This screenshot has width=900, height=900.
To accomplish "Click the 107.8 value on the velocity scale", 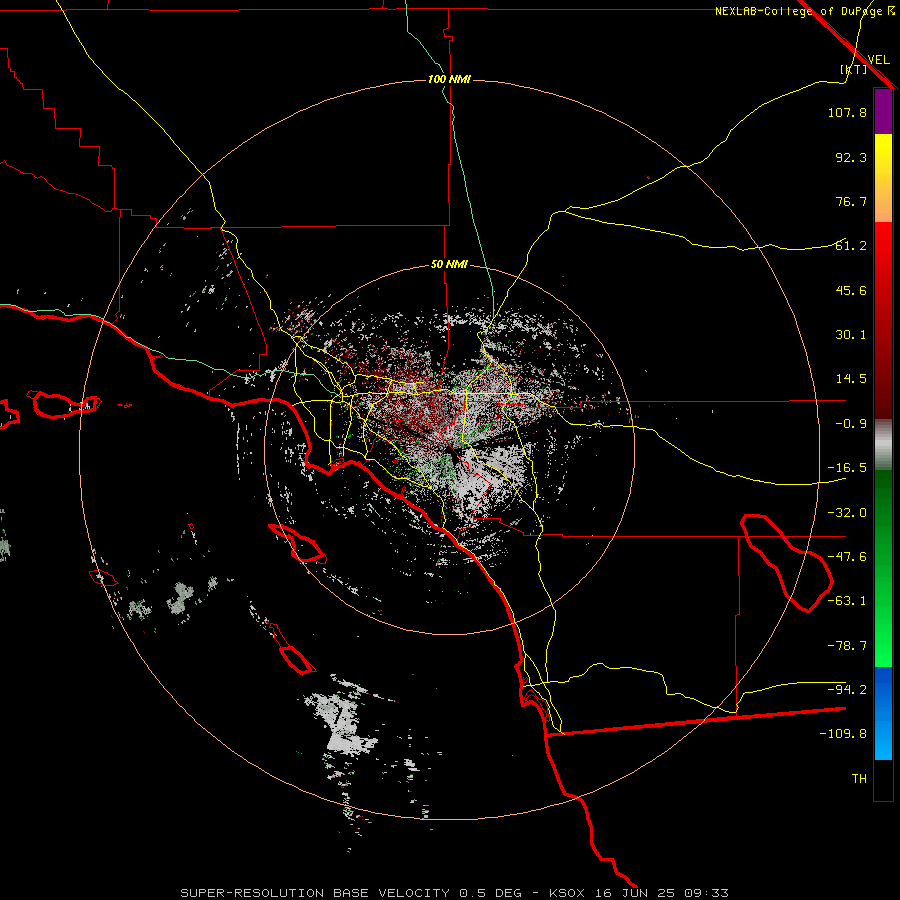I will tap(847, 112).
